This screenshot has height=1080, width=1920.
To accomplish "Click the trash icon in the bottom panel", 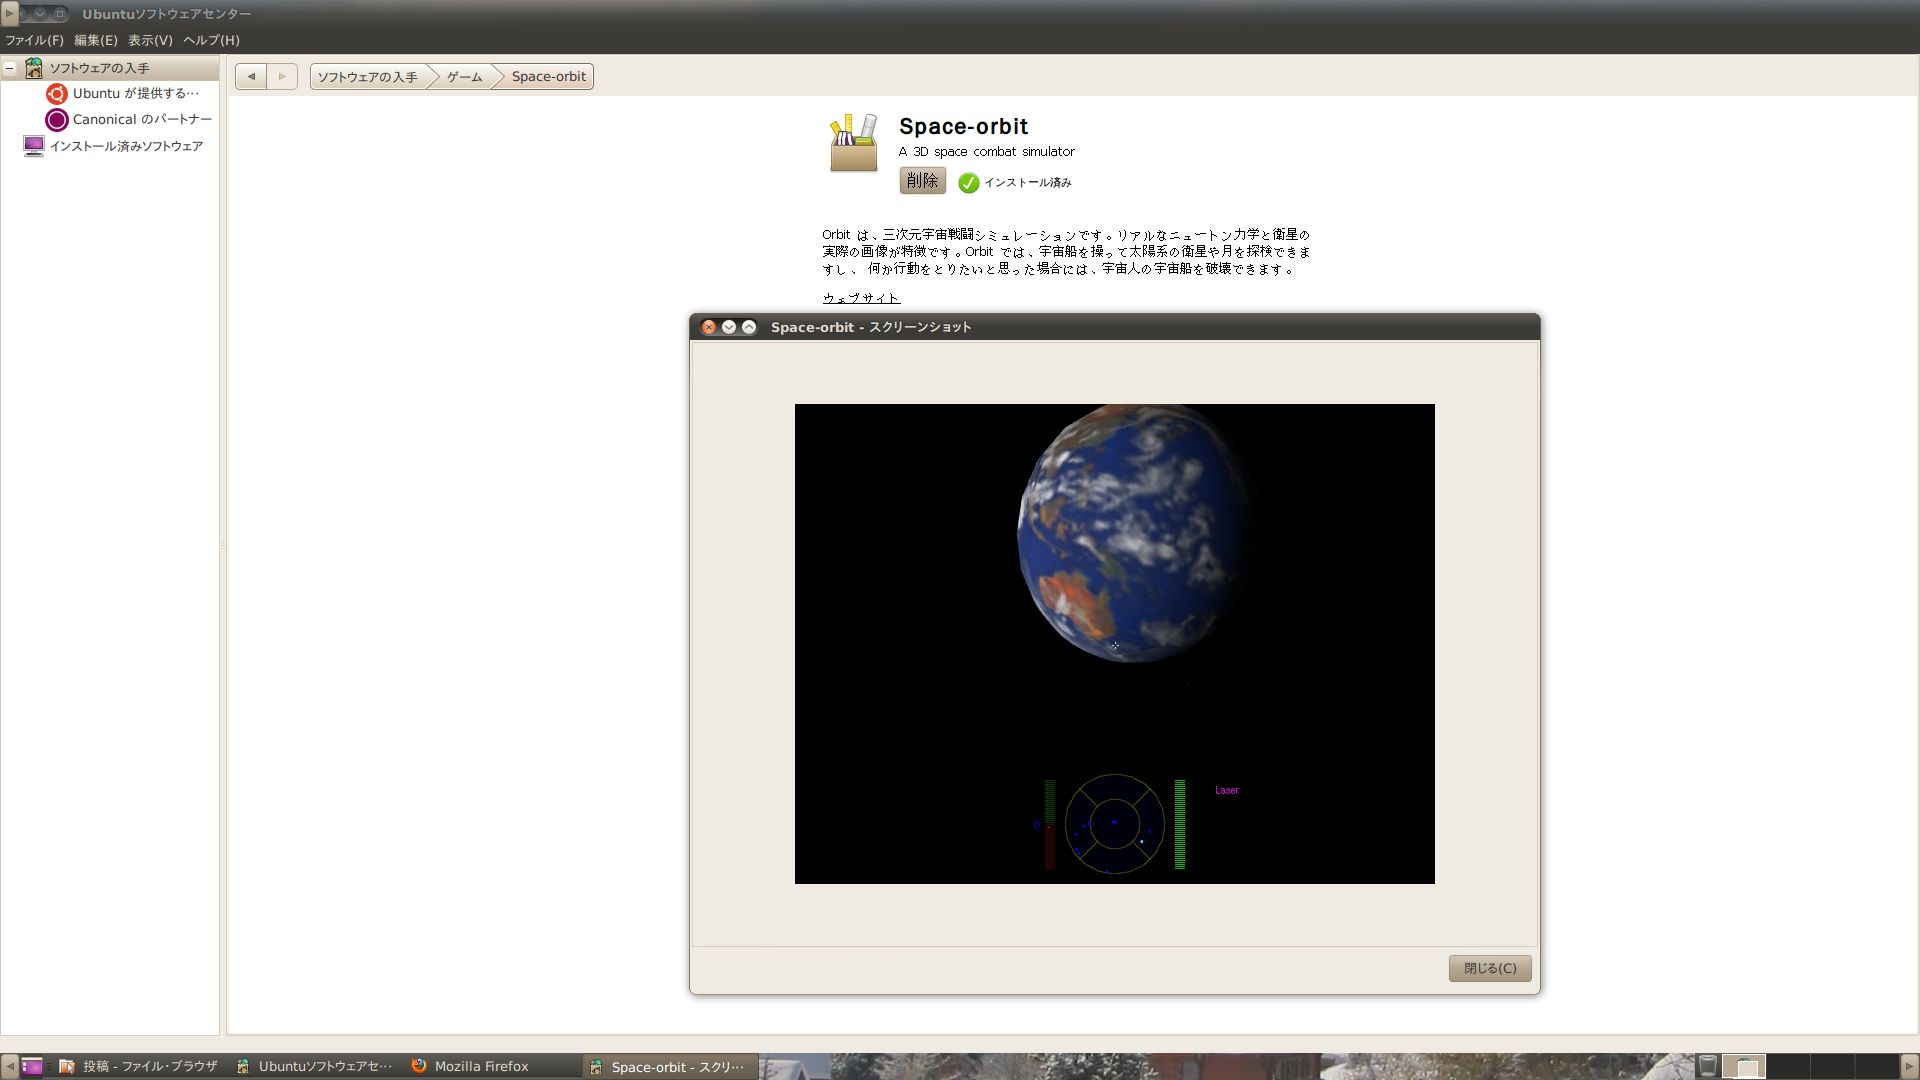I will (1708, 1067).
